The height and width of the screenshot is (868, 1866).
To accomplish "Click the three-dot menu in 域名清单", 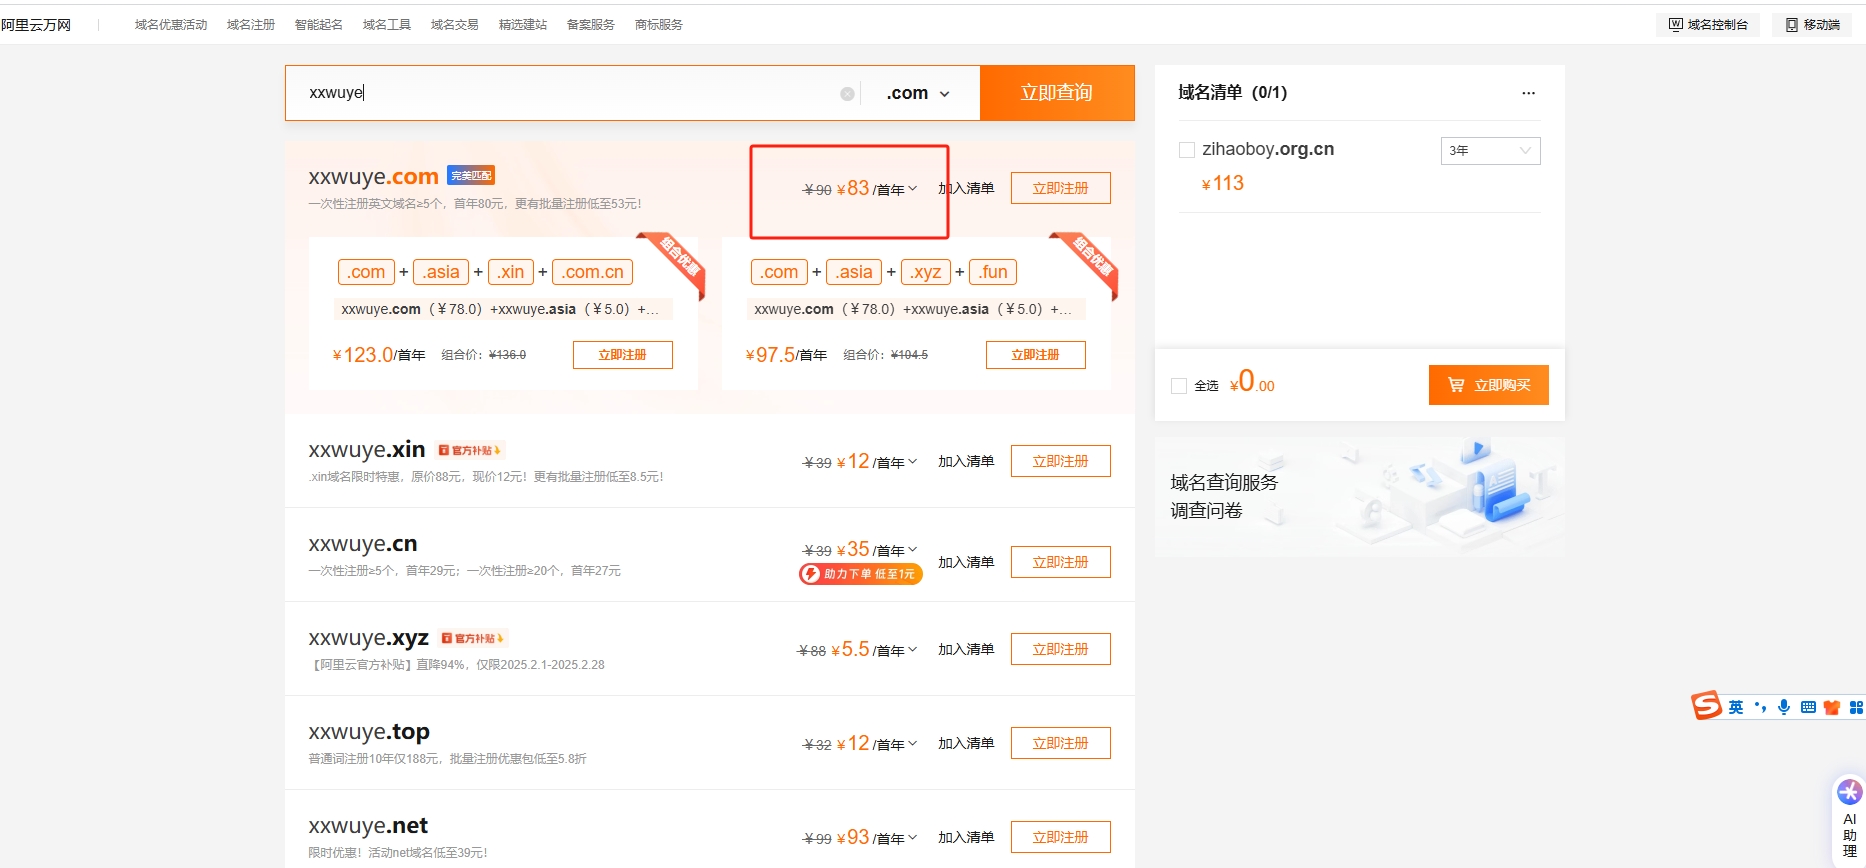I will coord(1528,93).
